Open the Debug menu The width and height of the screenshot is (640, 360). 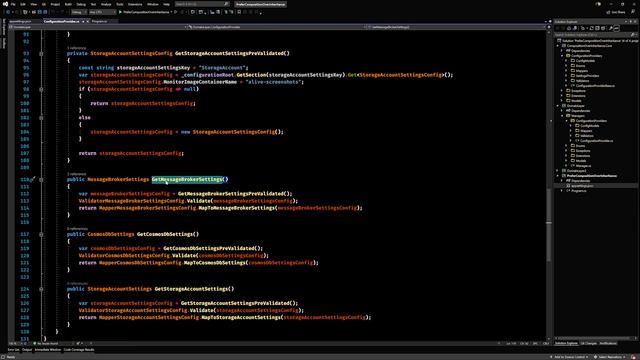pos(81,4)
